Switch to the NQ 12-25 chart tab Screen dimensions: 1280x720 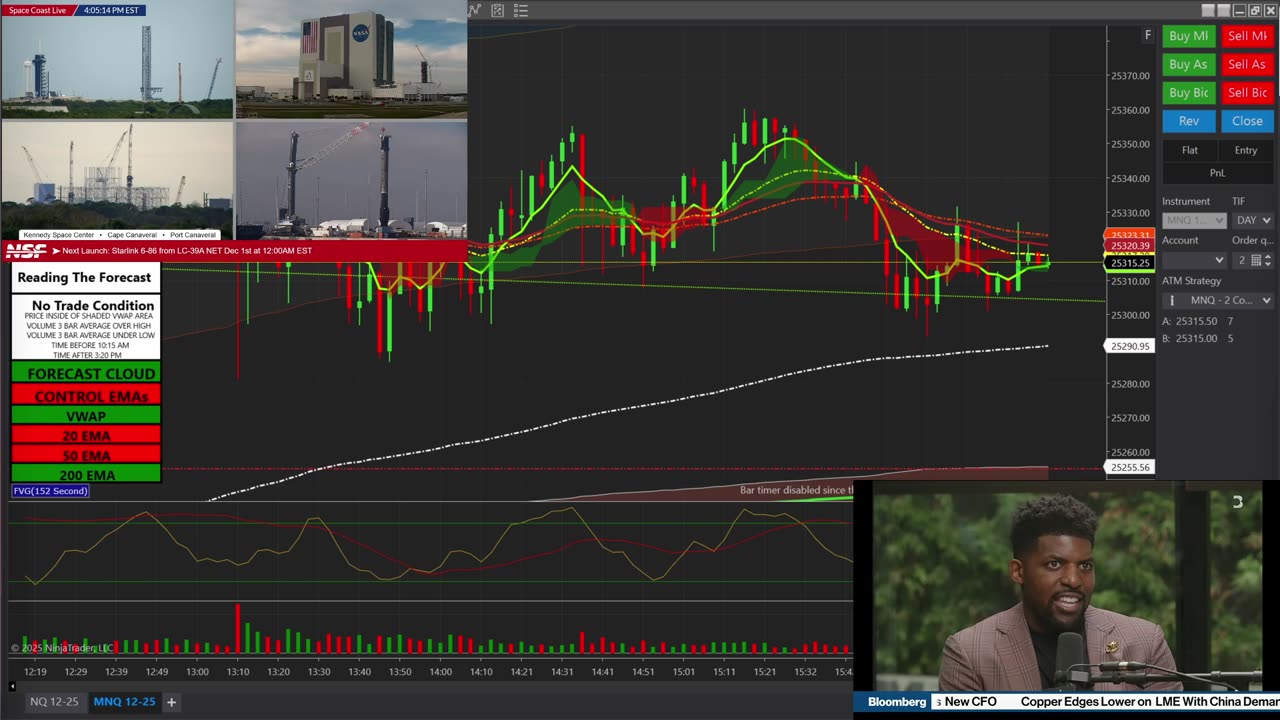pos(54,702)
